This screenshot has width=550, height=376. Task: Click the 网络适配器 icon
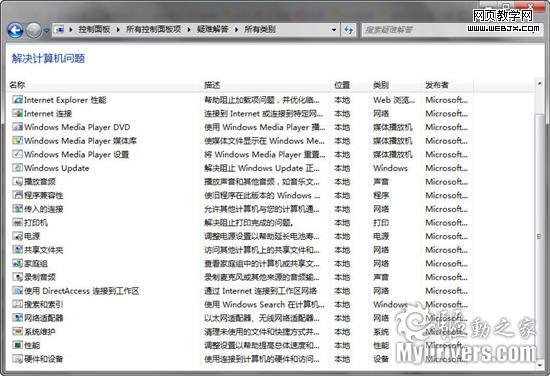[x=18, y=318]
